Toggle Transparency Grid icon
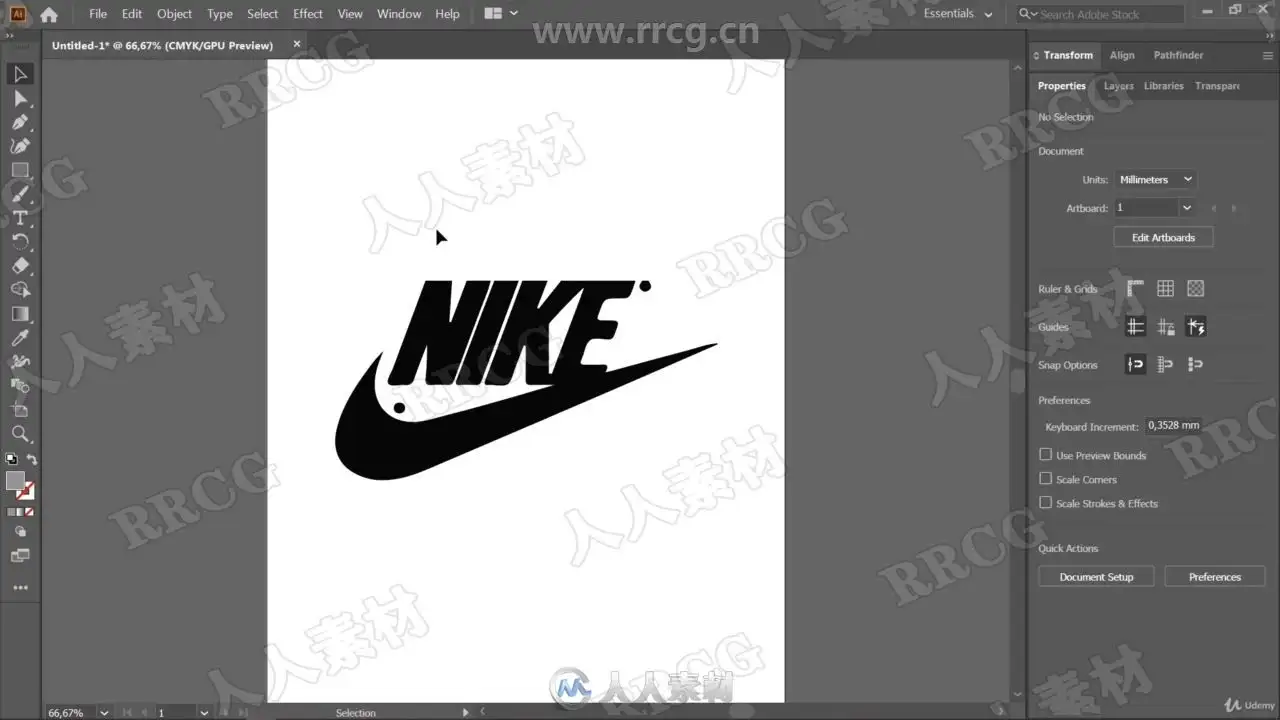 click(1195, 289)
